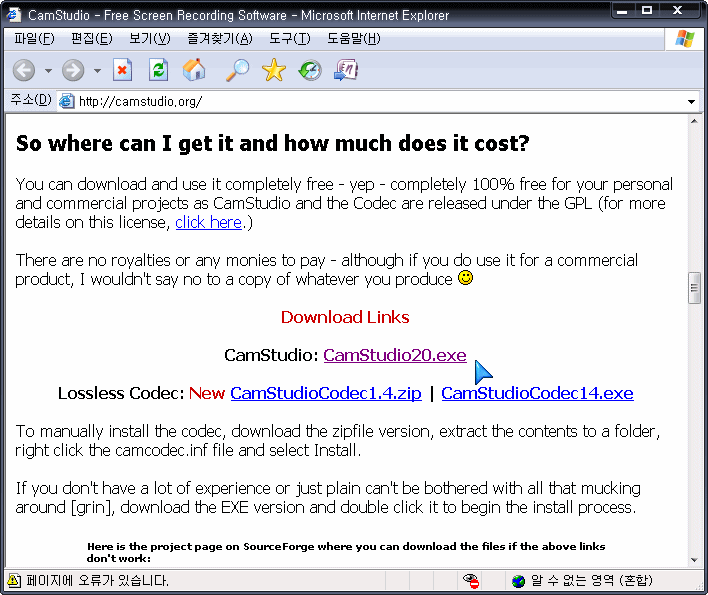Click the smiley face emoticon

tap(466, 278)
